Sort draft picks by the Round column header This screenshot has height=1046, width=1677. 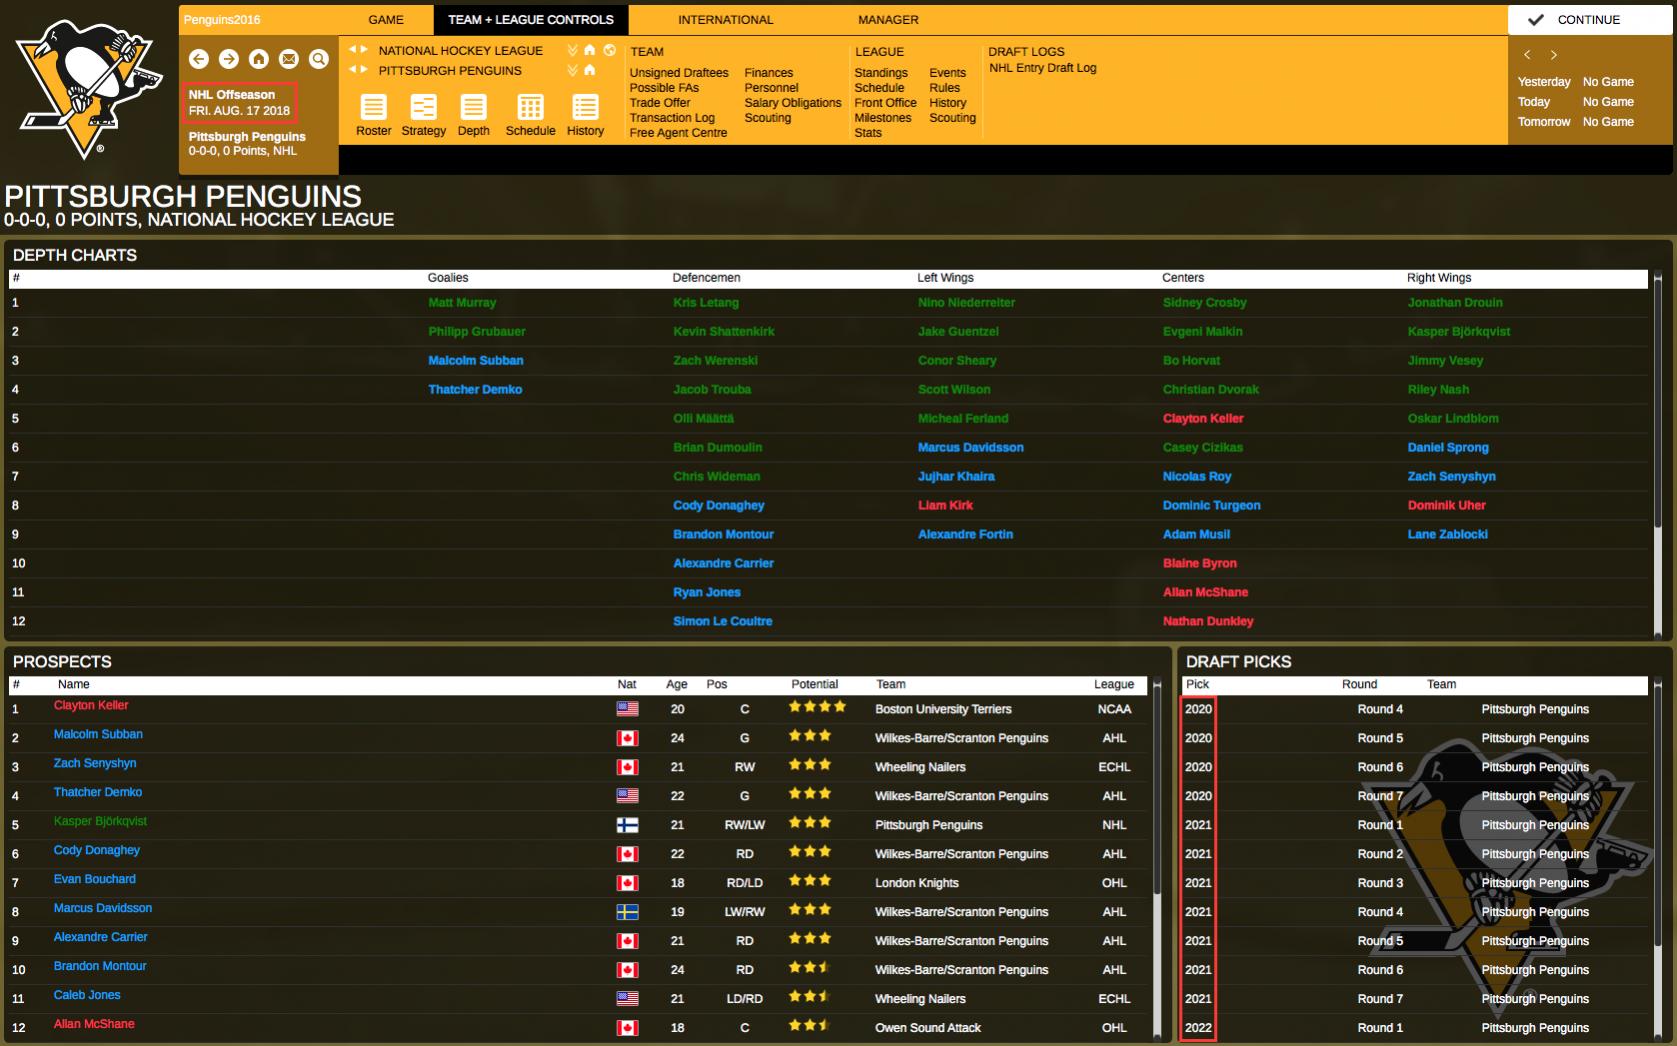(x=1359, y=685)
